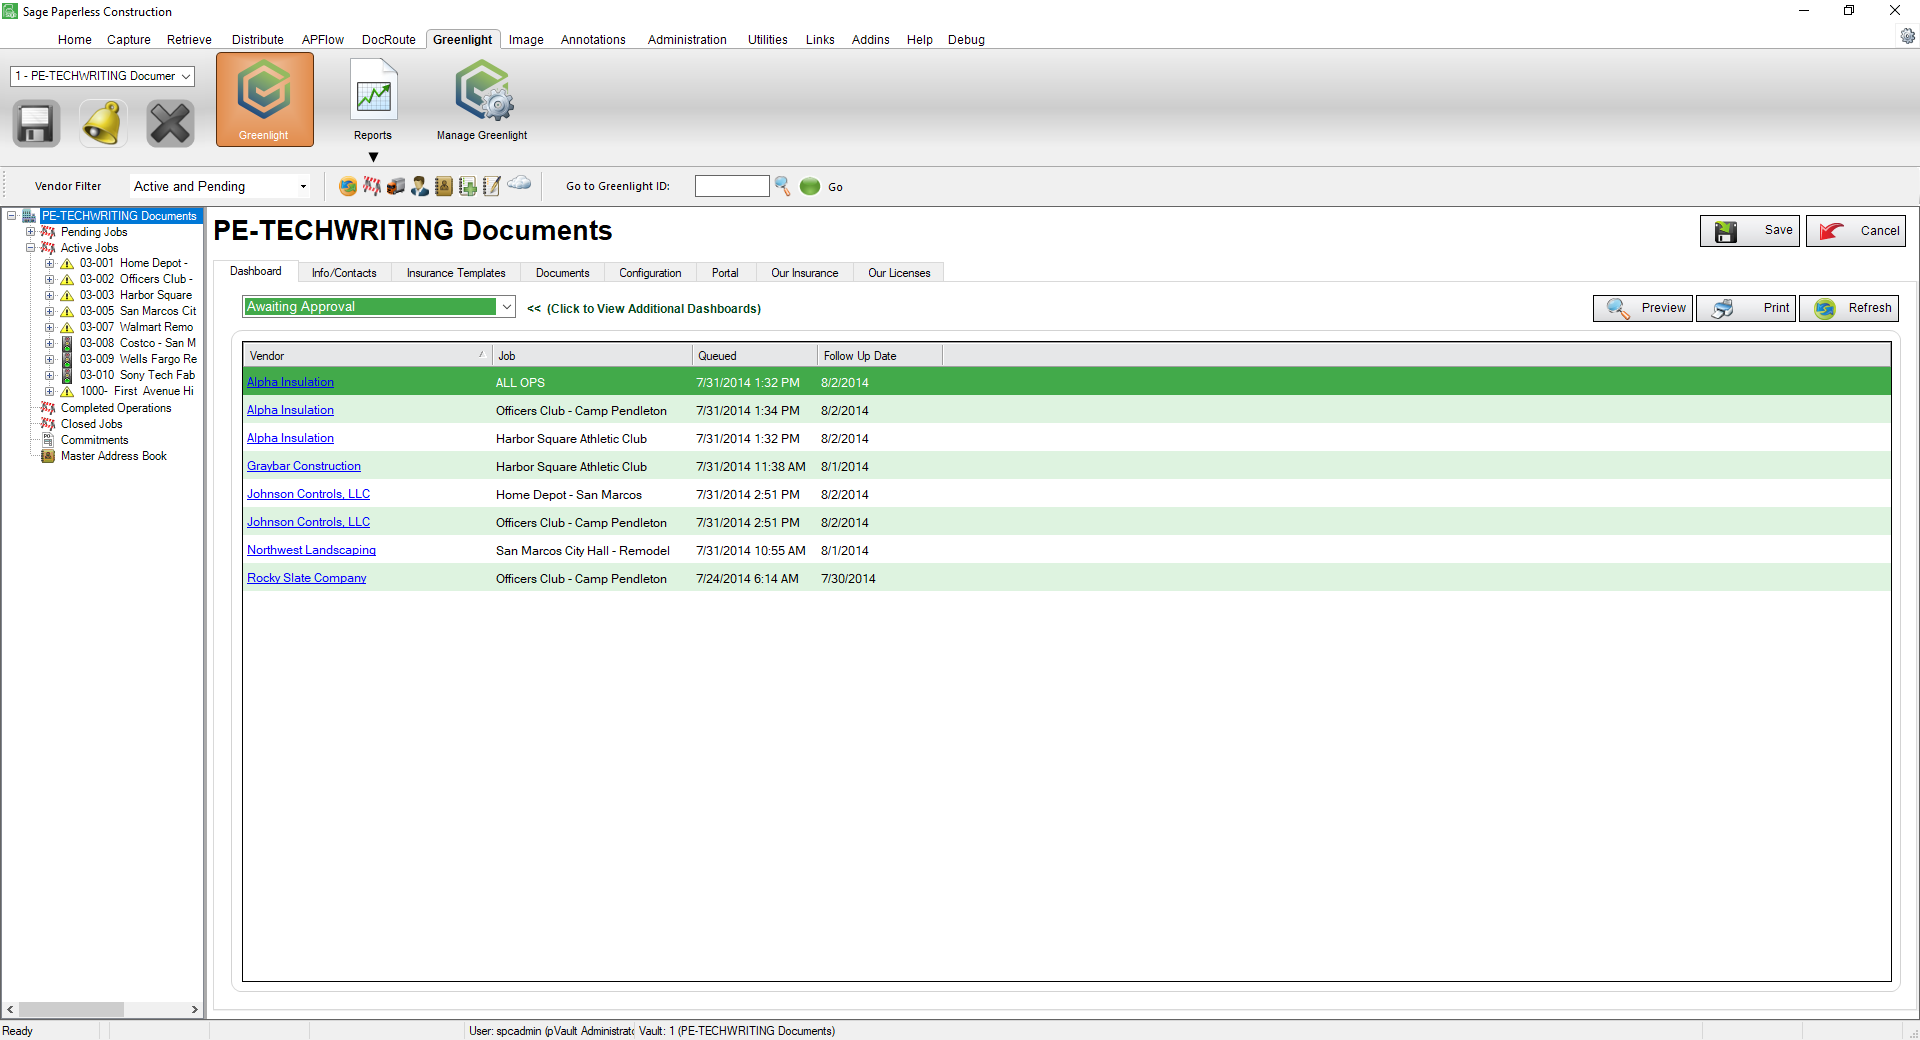1920x1040 pixels.
Task: Switch to the Info/Contacts tab
Action: click(x=344, y=273)
